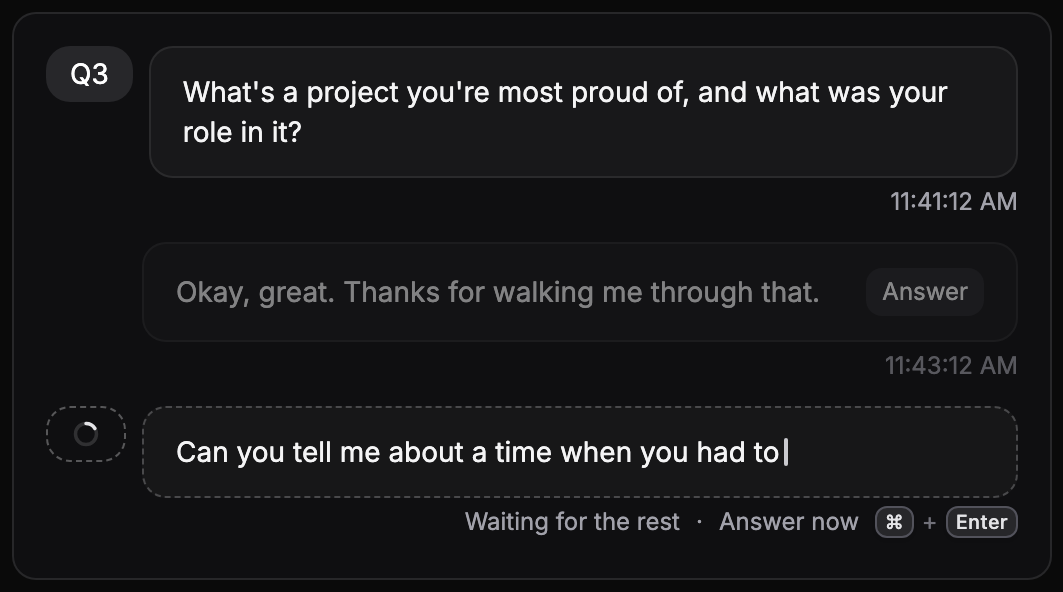Image resolution: width=1063 pixels, height=592 pixels.
Task: Open the Q3 "project you're most proud of" bubble
Action: pos(583,112)
